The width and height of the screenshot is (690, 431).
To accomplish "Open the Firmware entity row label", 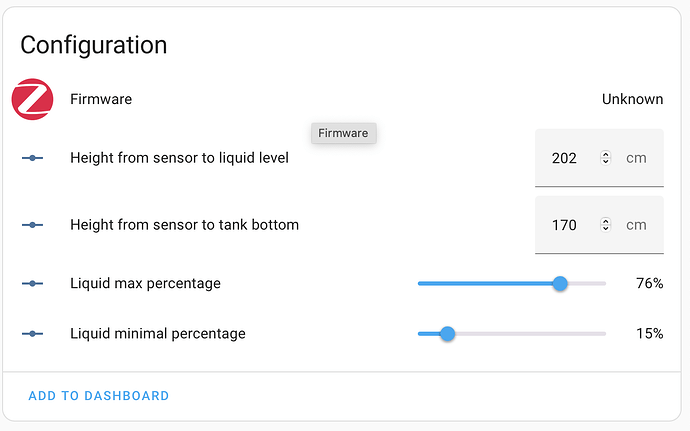I will tap(101, 99).
